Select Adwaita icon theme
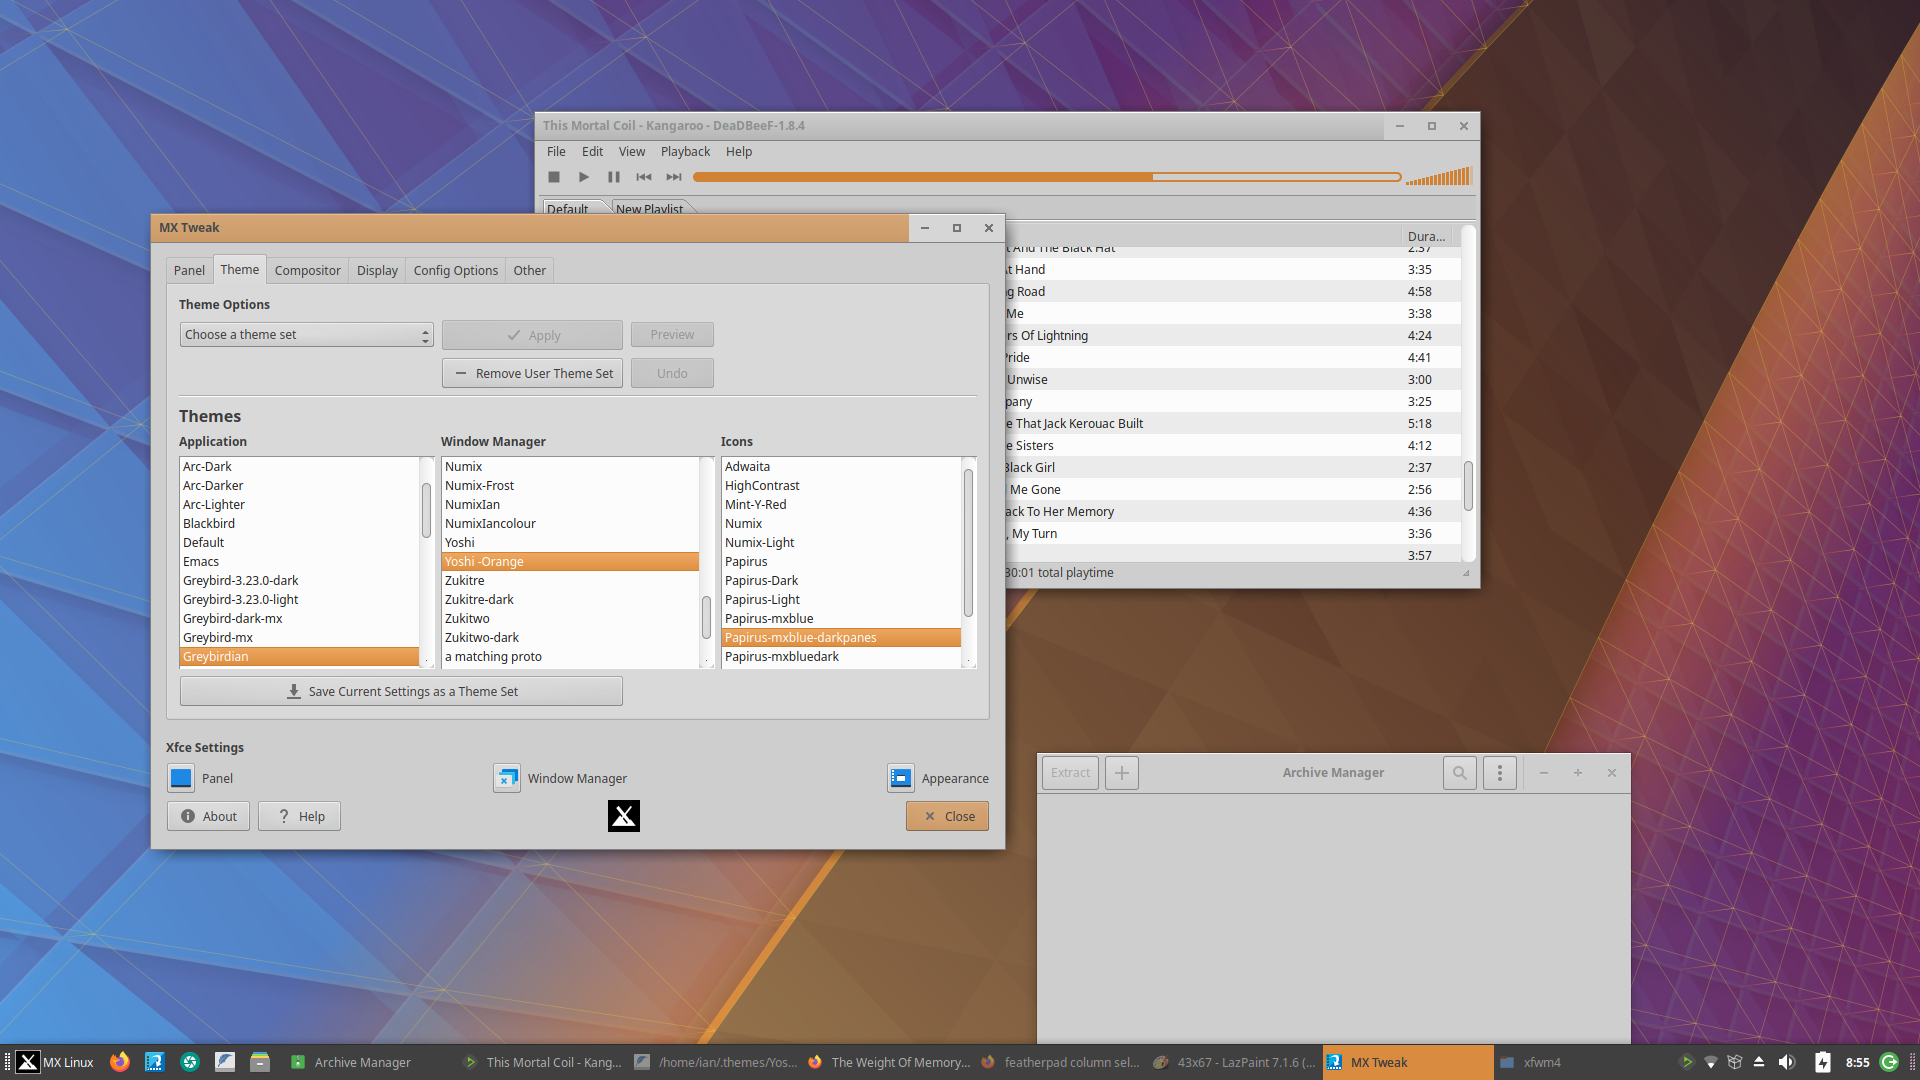This screenshot has height=1080, width=1920. pos(841,467)
